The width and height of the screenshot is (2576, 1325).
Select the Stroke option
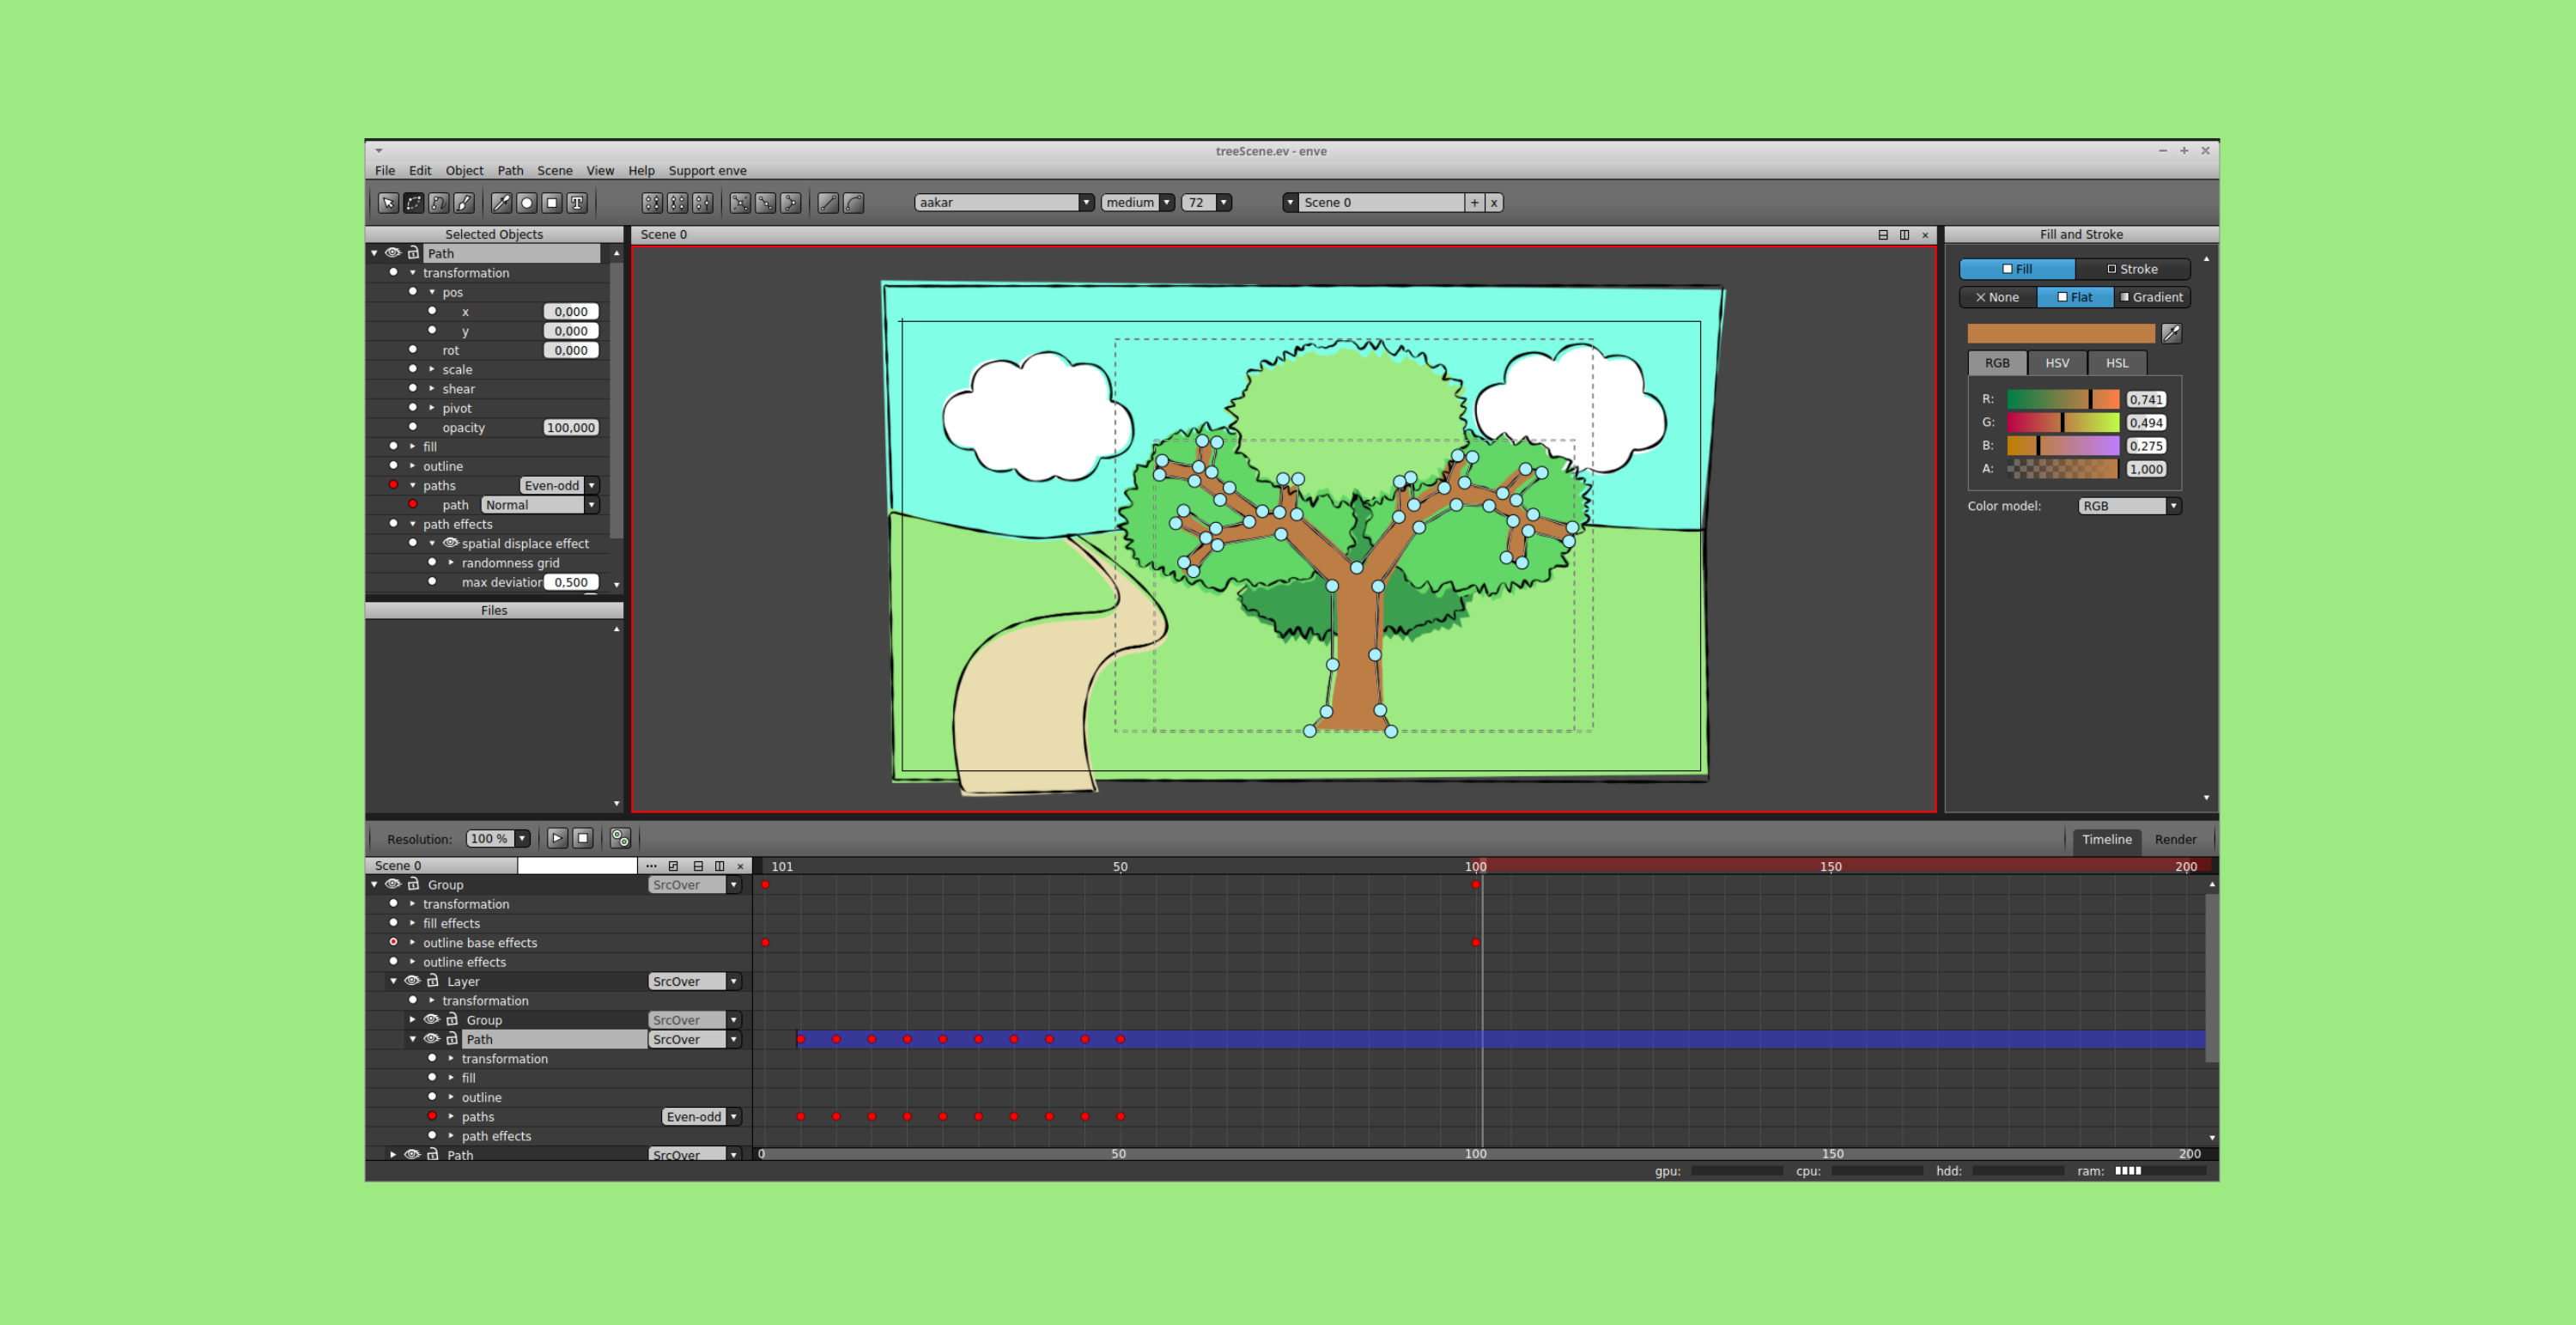coord(2132,269)
